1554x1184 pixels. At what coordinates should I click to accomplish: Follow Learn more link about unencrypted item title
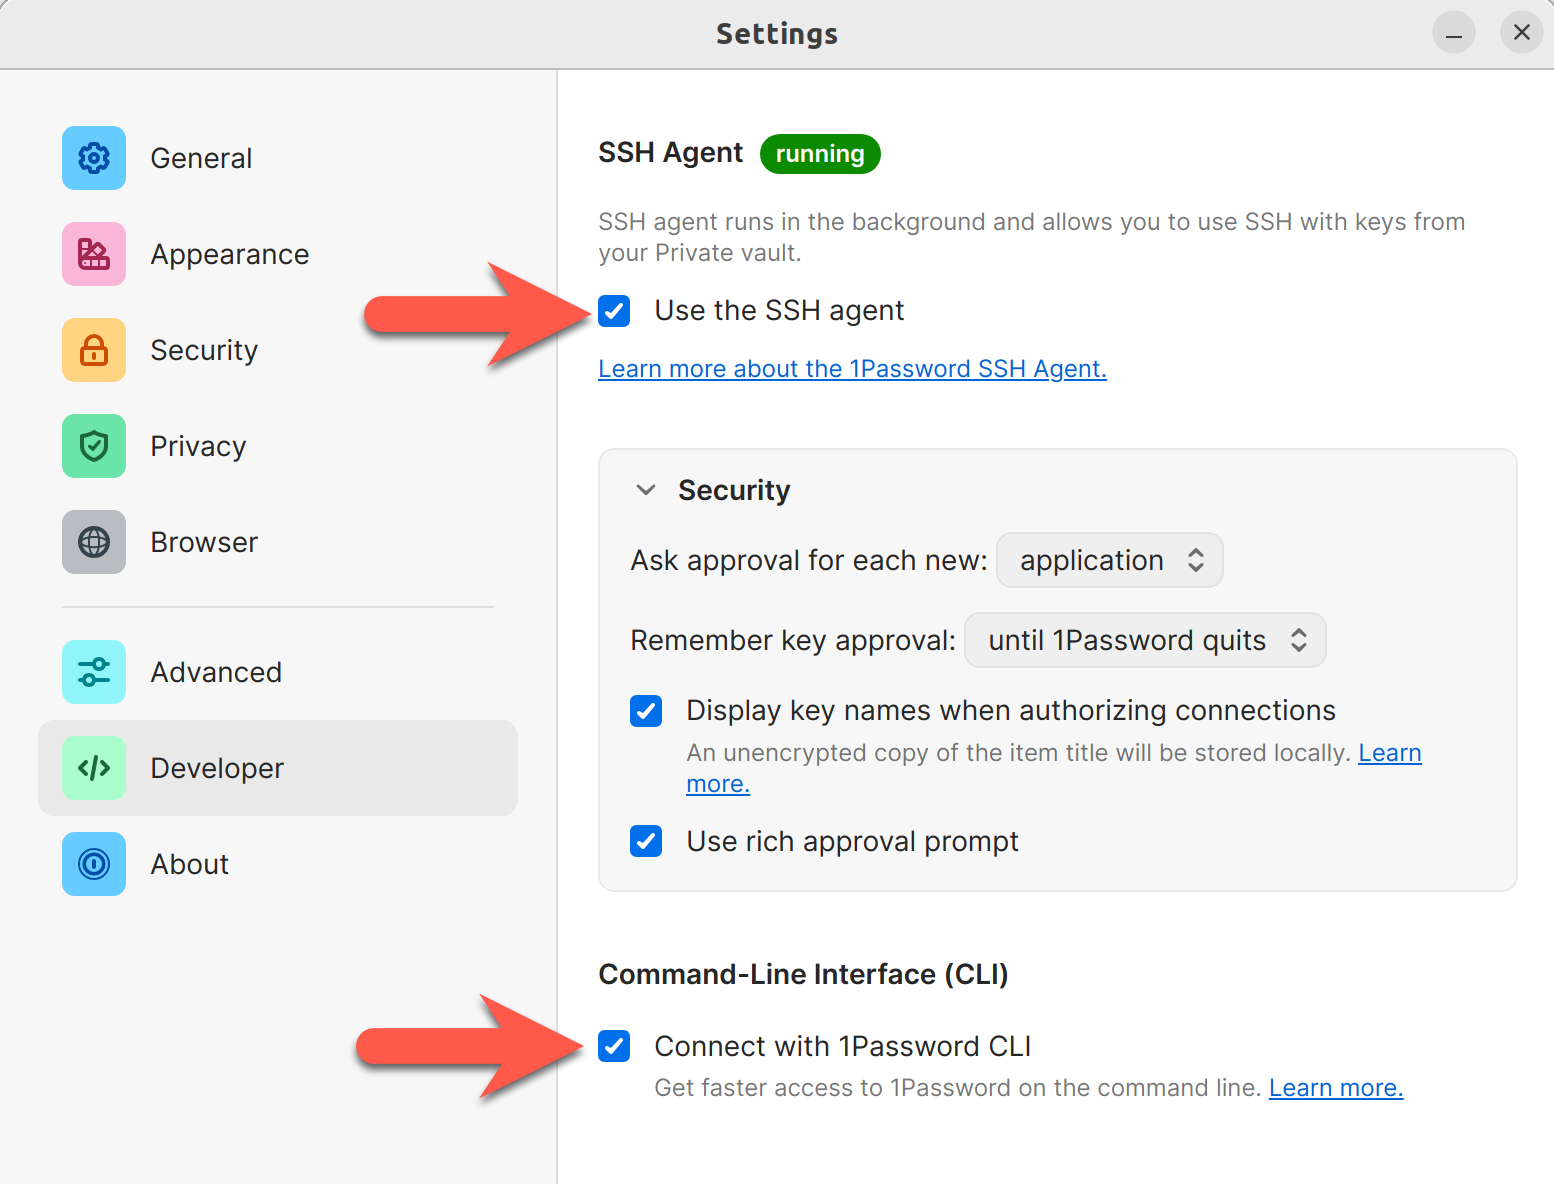(x=1389, y=753)
